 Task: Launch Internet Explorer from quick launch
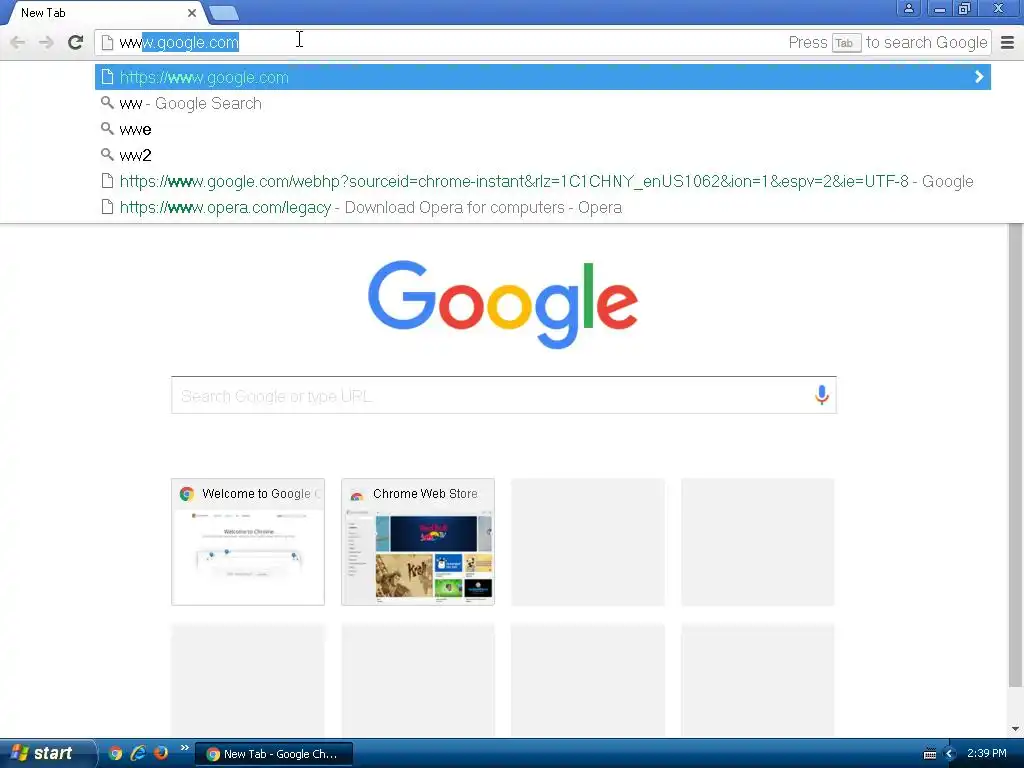[x=138, y=753]
